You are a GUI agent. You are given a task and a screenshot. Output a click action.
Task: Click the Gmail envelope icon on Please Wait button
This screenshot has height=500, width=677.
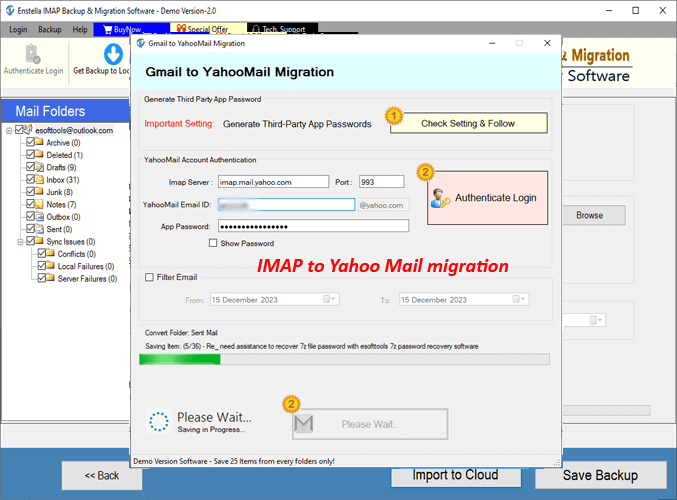pos(304,424)
